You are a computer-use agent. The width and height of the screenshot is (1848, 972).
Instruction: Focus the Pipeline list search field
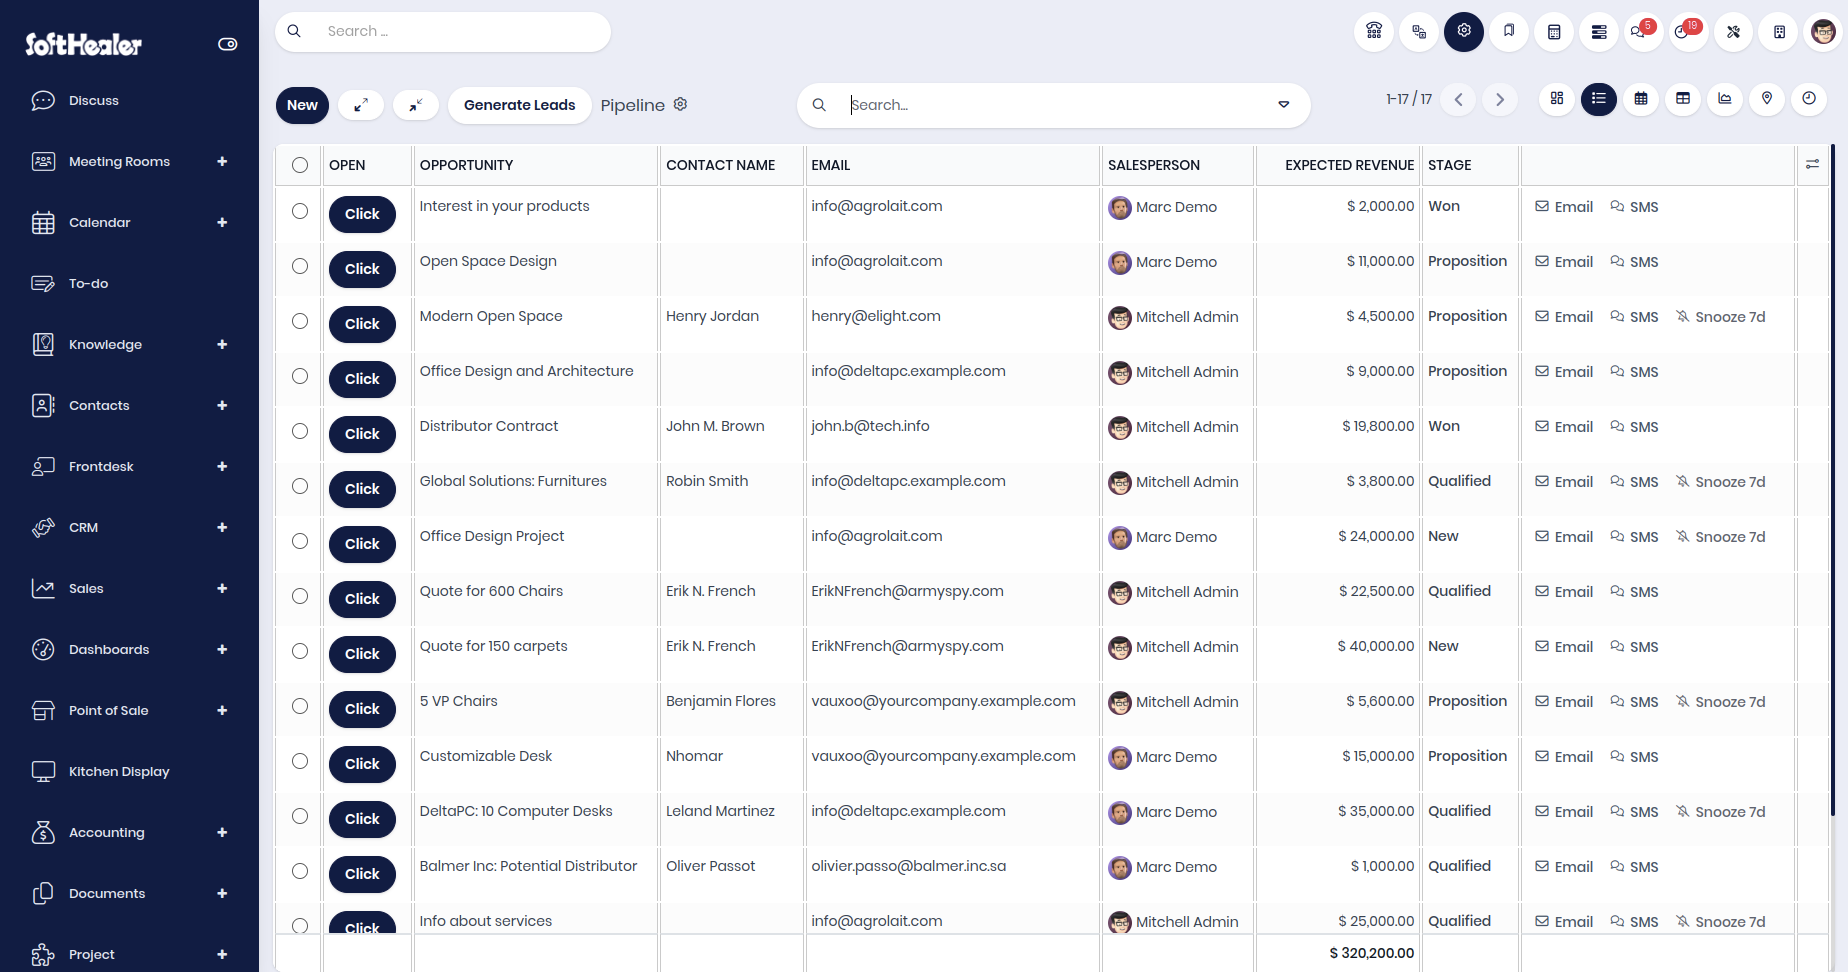pos(1055,105)
